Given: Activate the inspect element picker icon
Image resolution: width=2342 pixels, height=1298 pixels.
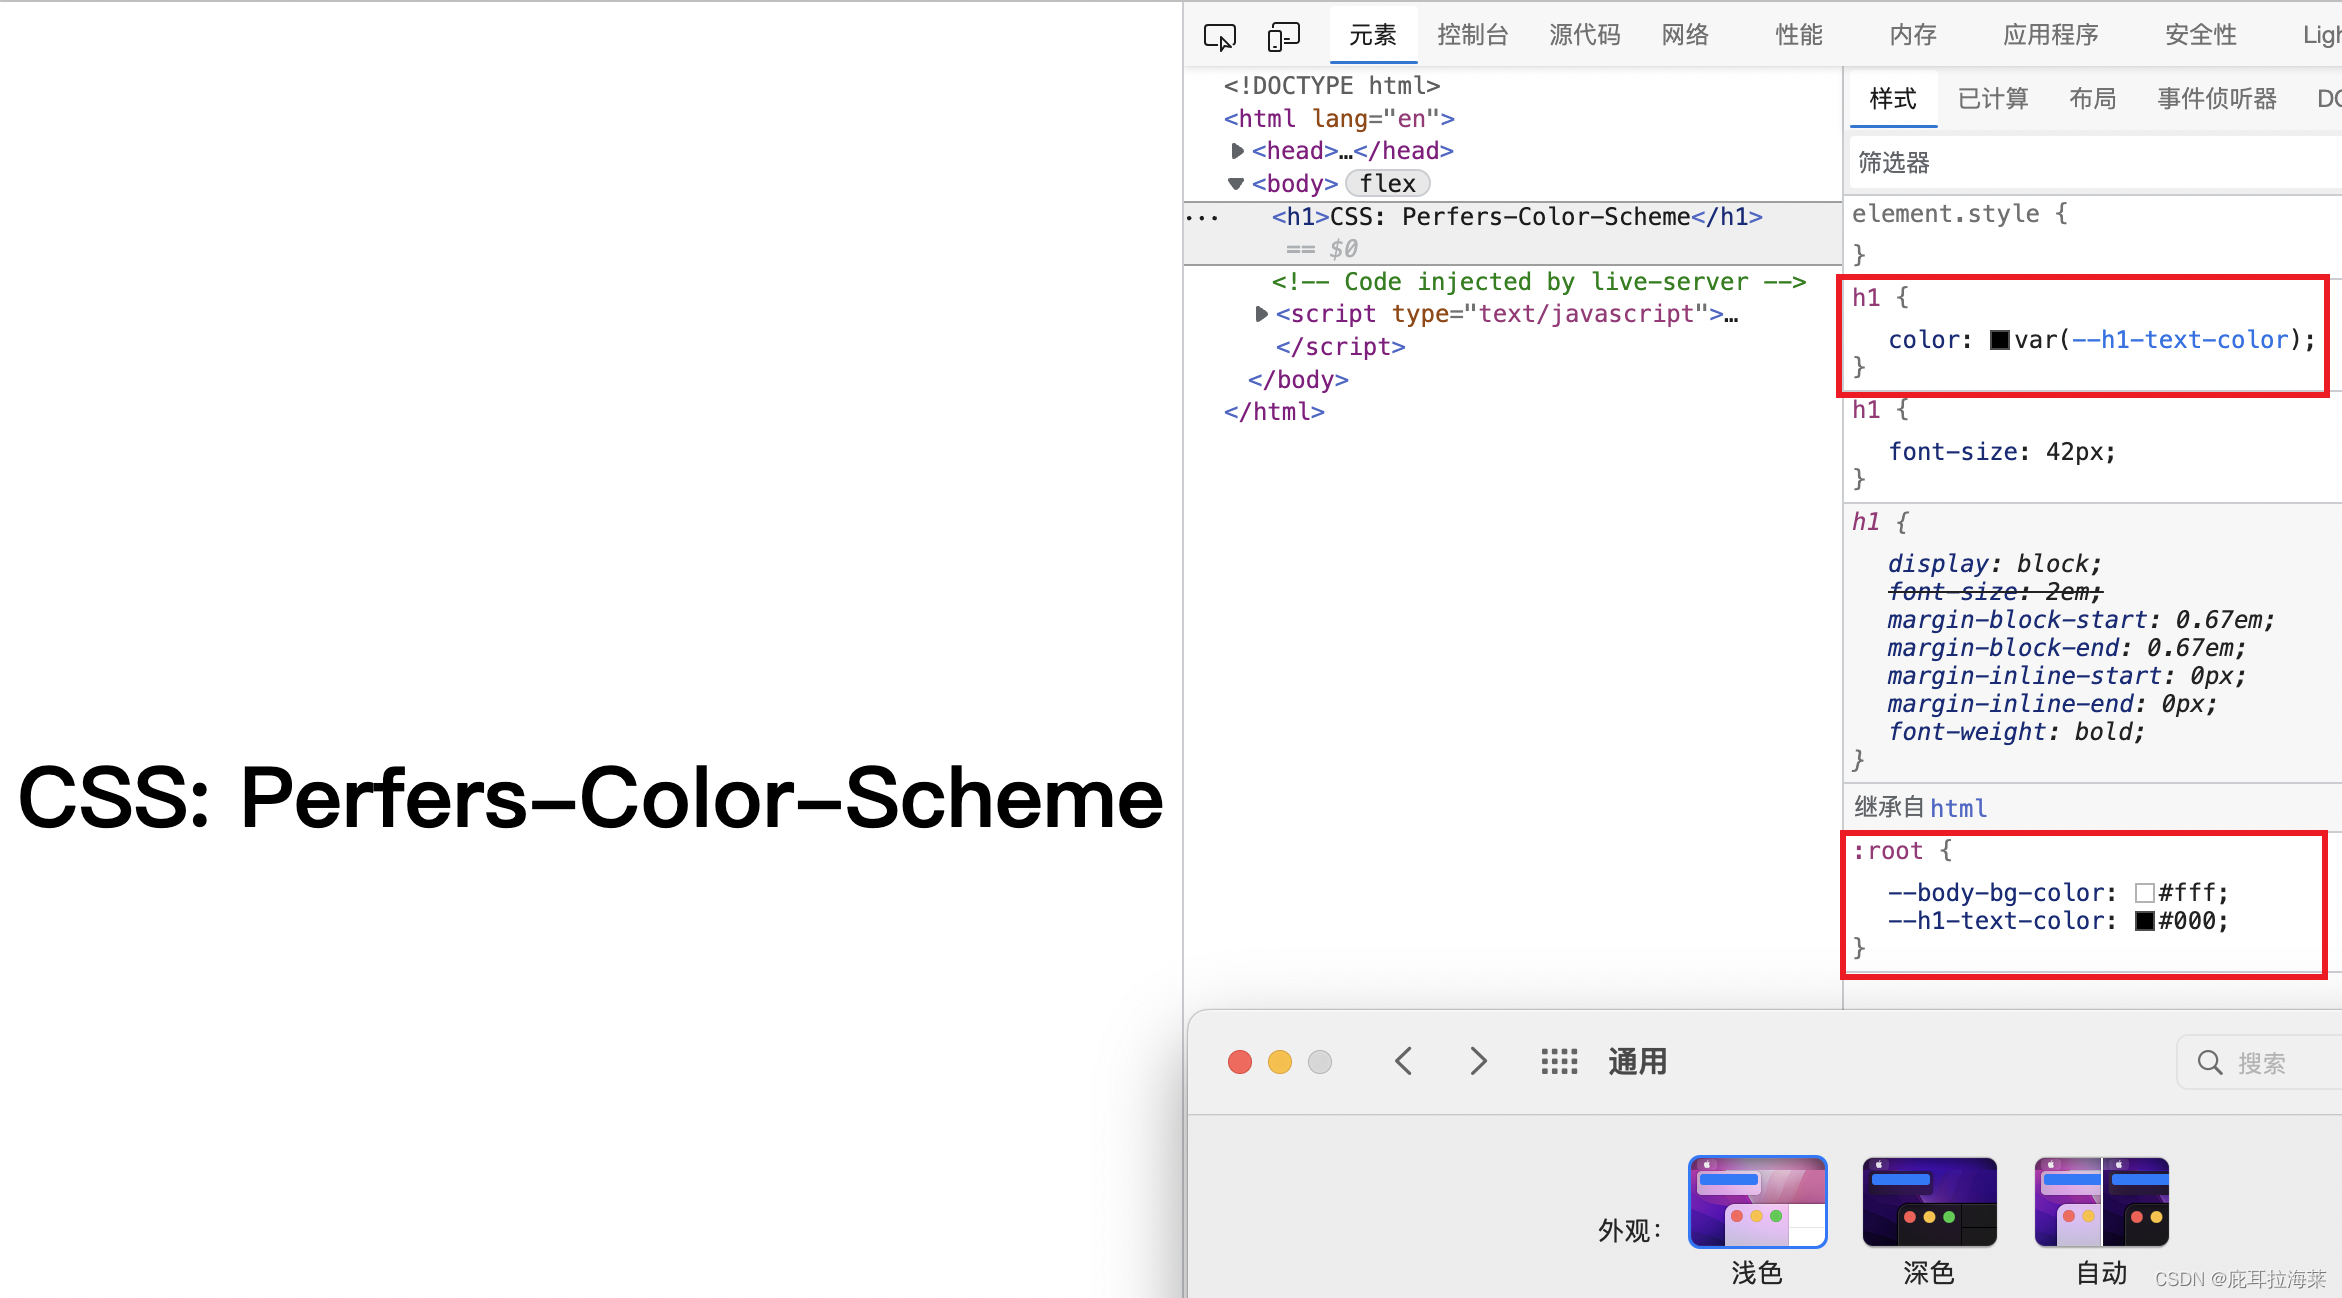Looking at the screenshot, I should click(x=1219, y=37).
